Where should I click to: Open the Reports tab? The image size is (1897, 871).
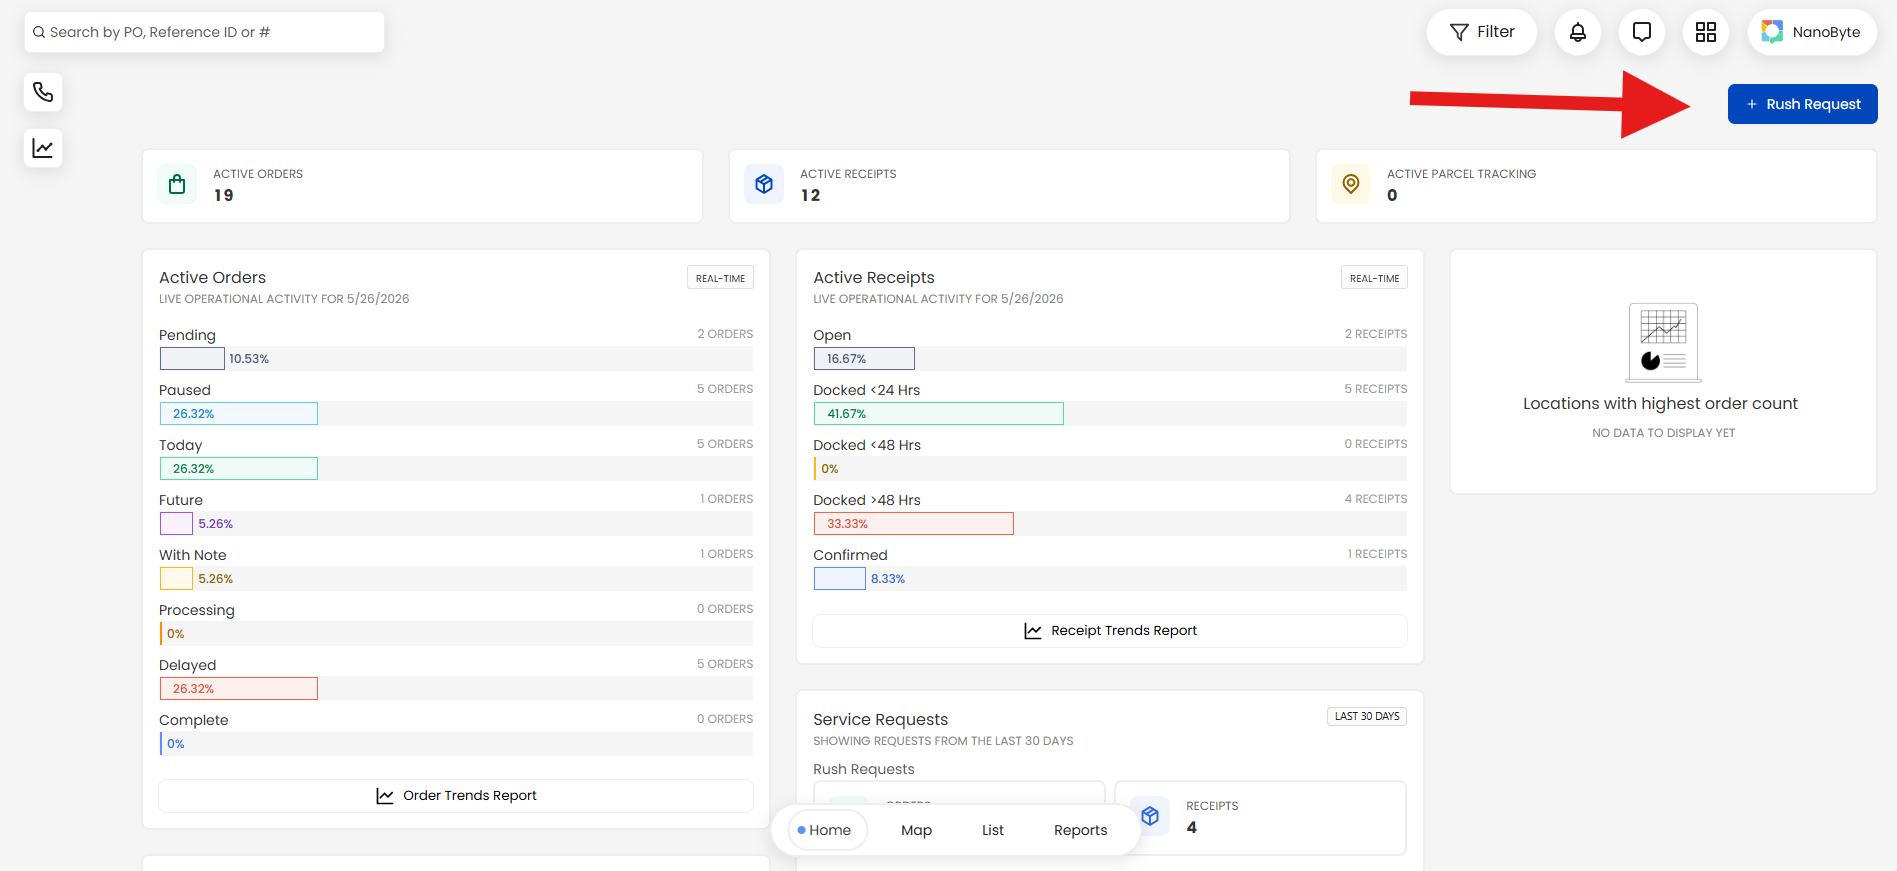coord(1081,830)
